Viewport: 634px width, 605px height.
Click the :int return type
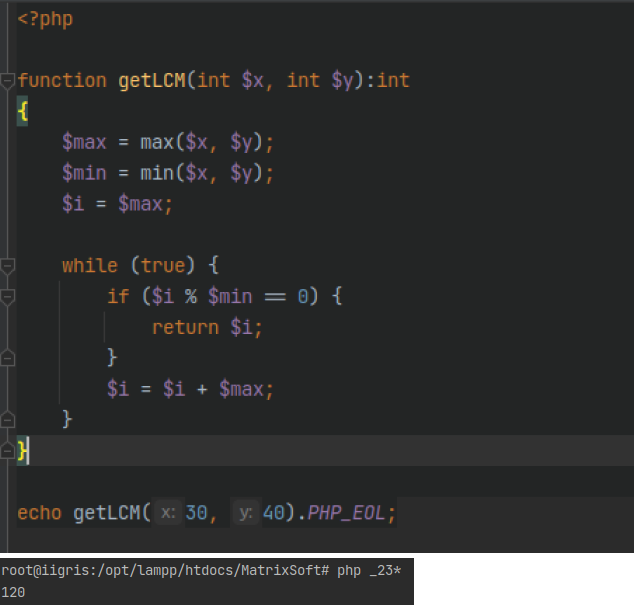(388, 80)
